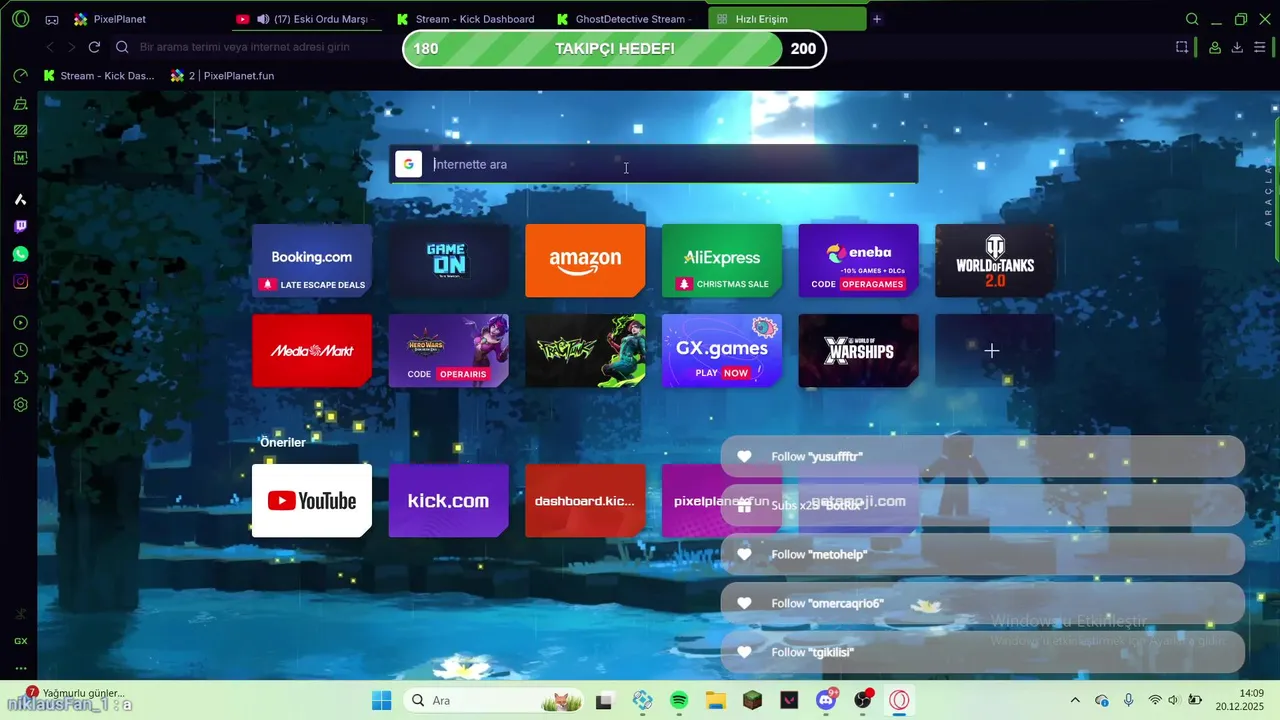Open the Stream - Kick Das... bookmark
This screenshot has width=1280, height=720.
click(x=99, y=75)
